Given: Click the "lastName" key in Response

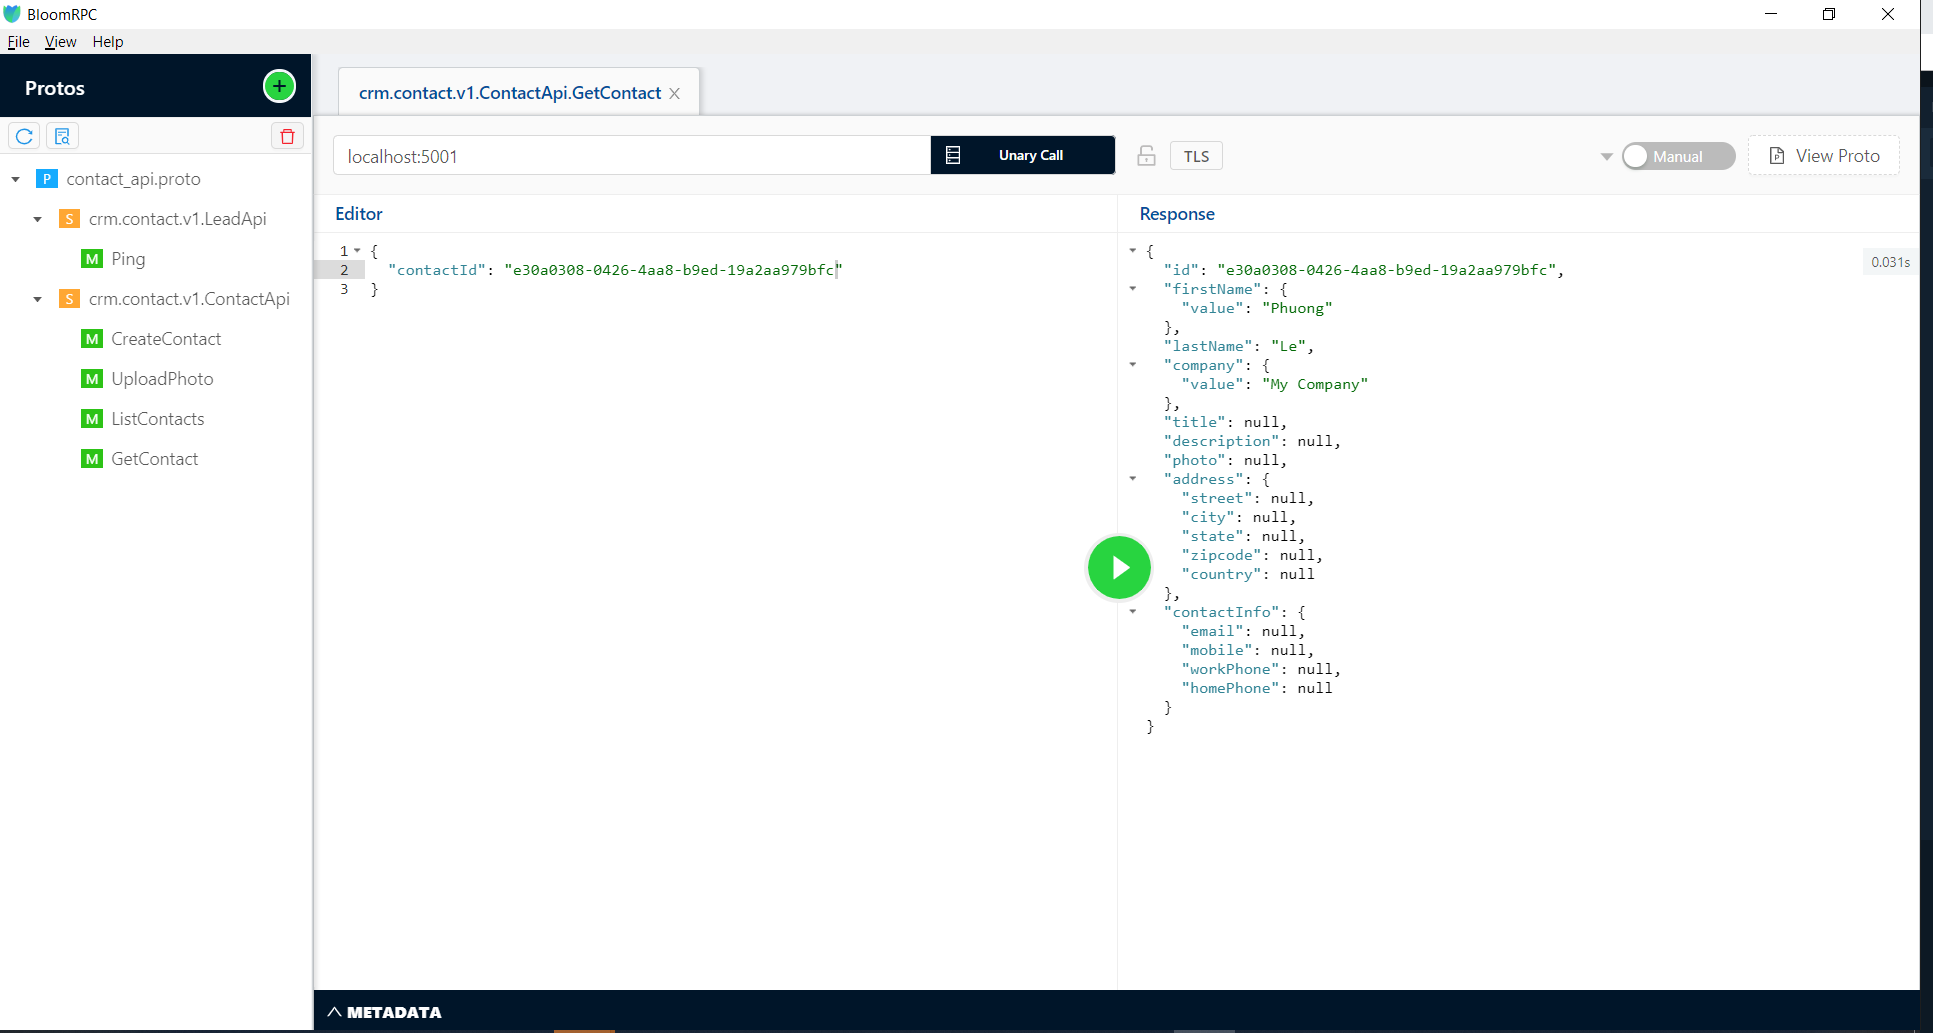Looking at the screenshot, I should coord(1208,346).
